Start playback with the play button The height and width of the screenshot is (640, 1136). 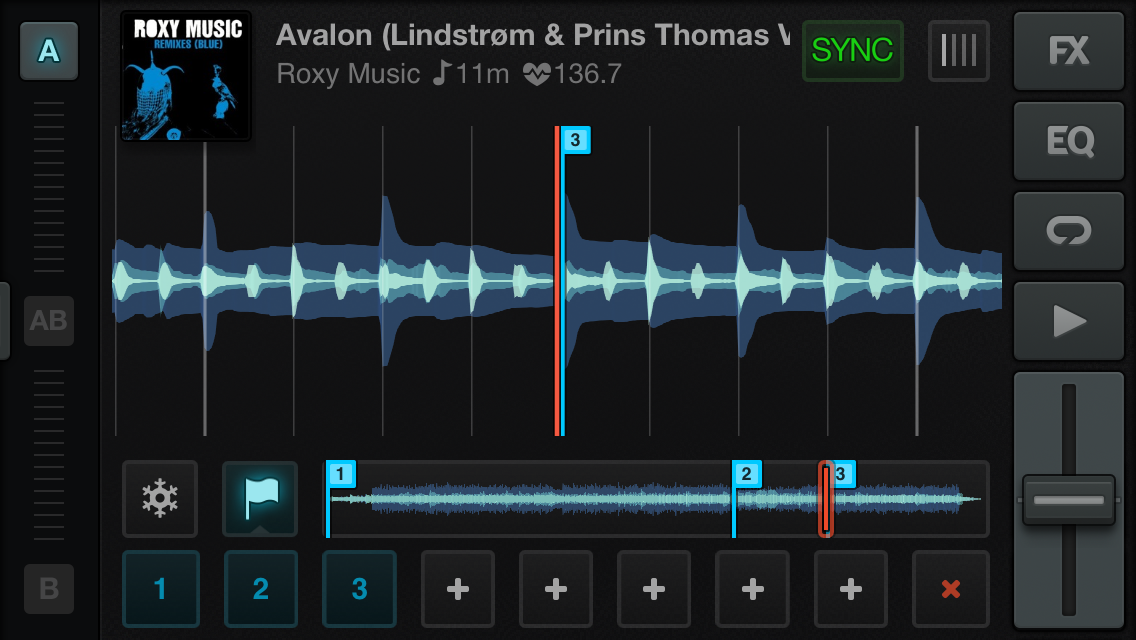(x=1069, y=321)
